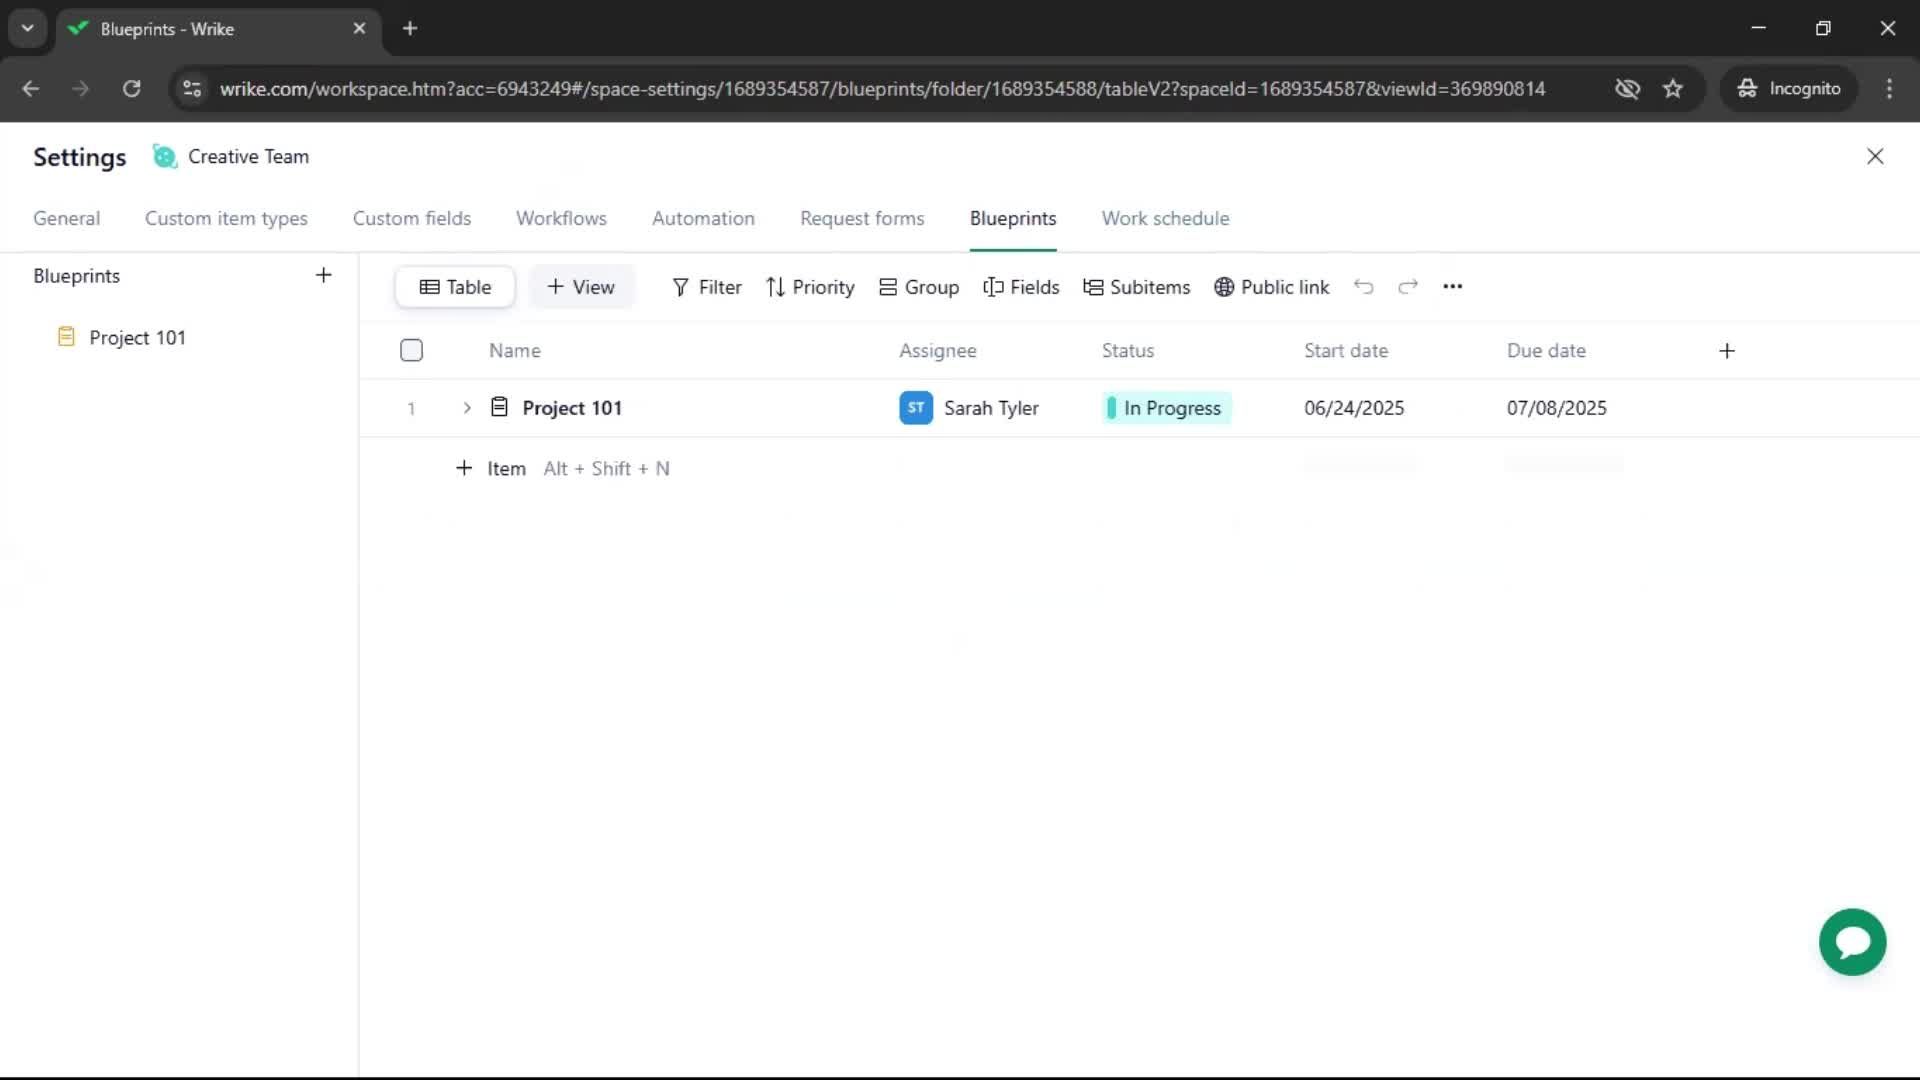Edit start date 06/24/2025

tap(1354, 408)
